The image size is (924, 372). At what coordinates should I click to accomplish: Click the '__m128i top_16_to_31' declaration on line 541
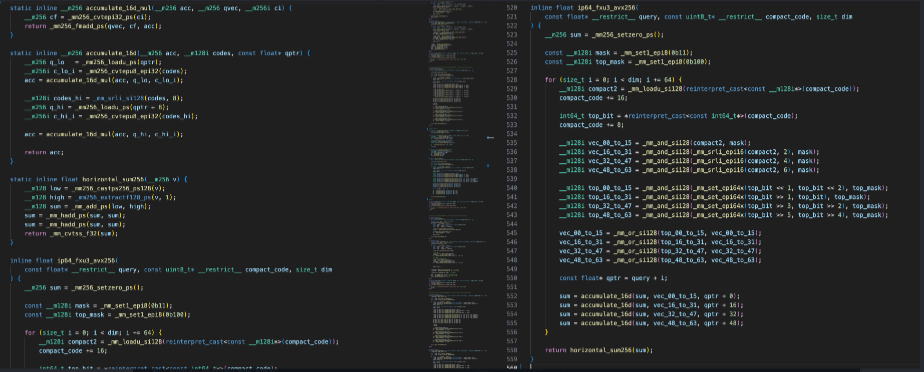715,197
